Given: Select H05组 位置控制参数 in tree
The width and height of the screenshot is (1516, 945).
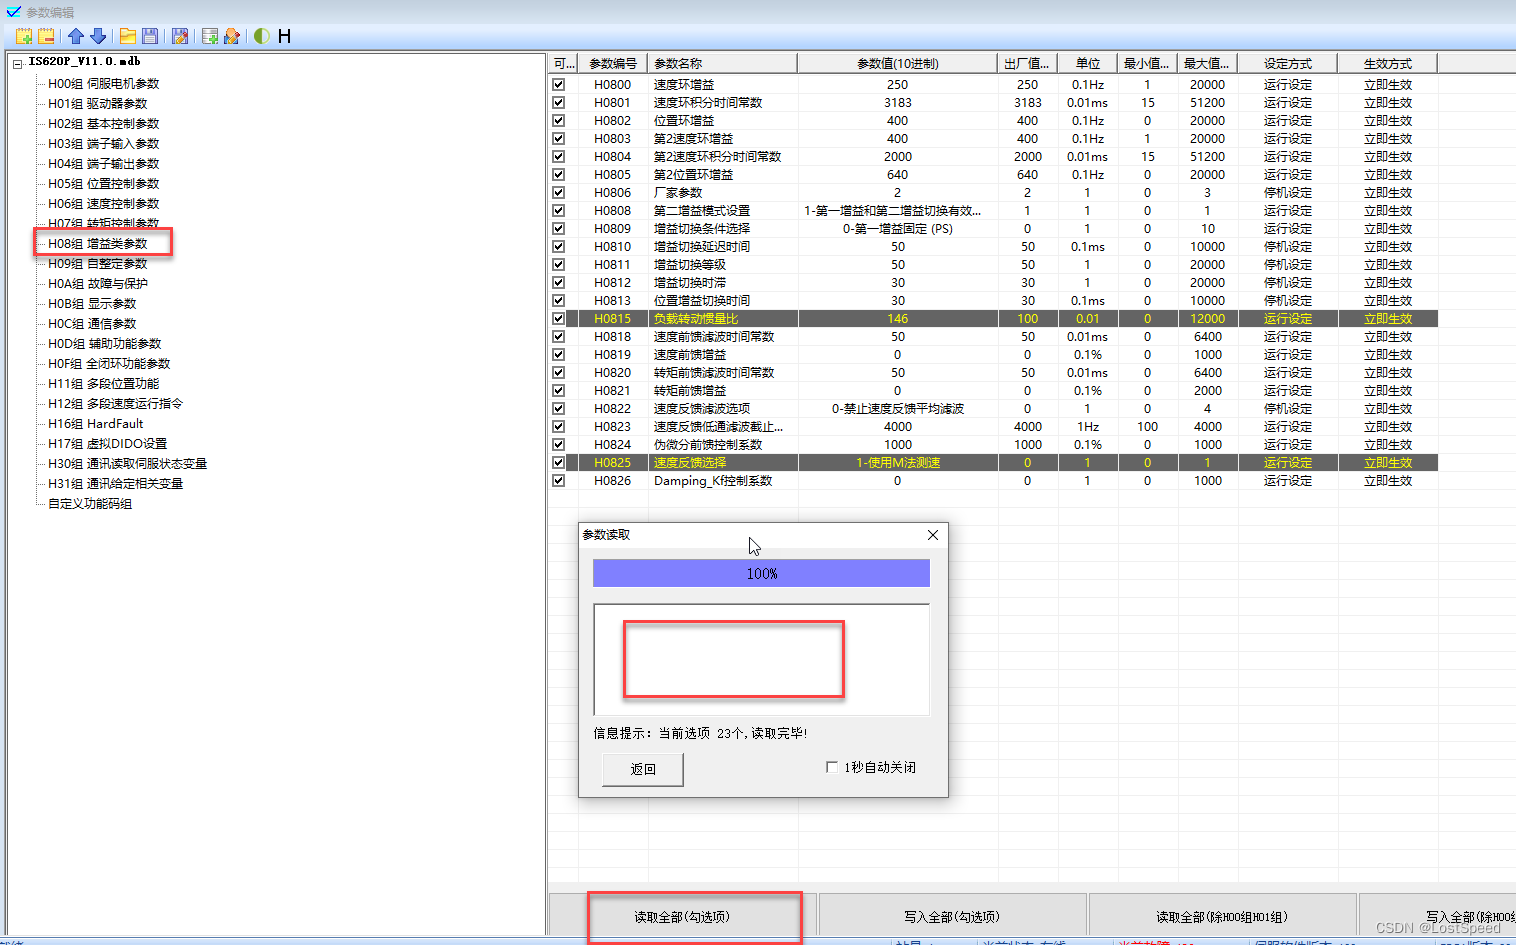Looking at the screenshot, I should [104, 184].
